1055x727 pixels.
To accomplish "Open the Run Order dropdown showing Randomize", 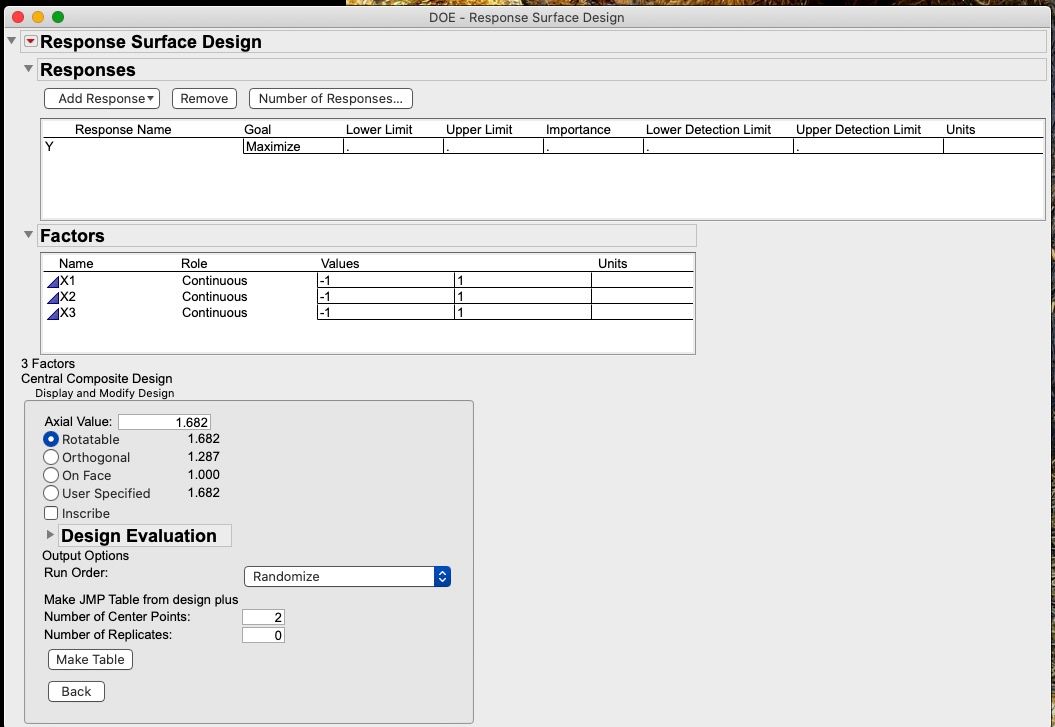I will 346,576.
